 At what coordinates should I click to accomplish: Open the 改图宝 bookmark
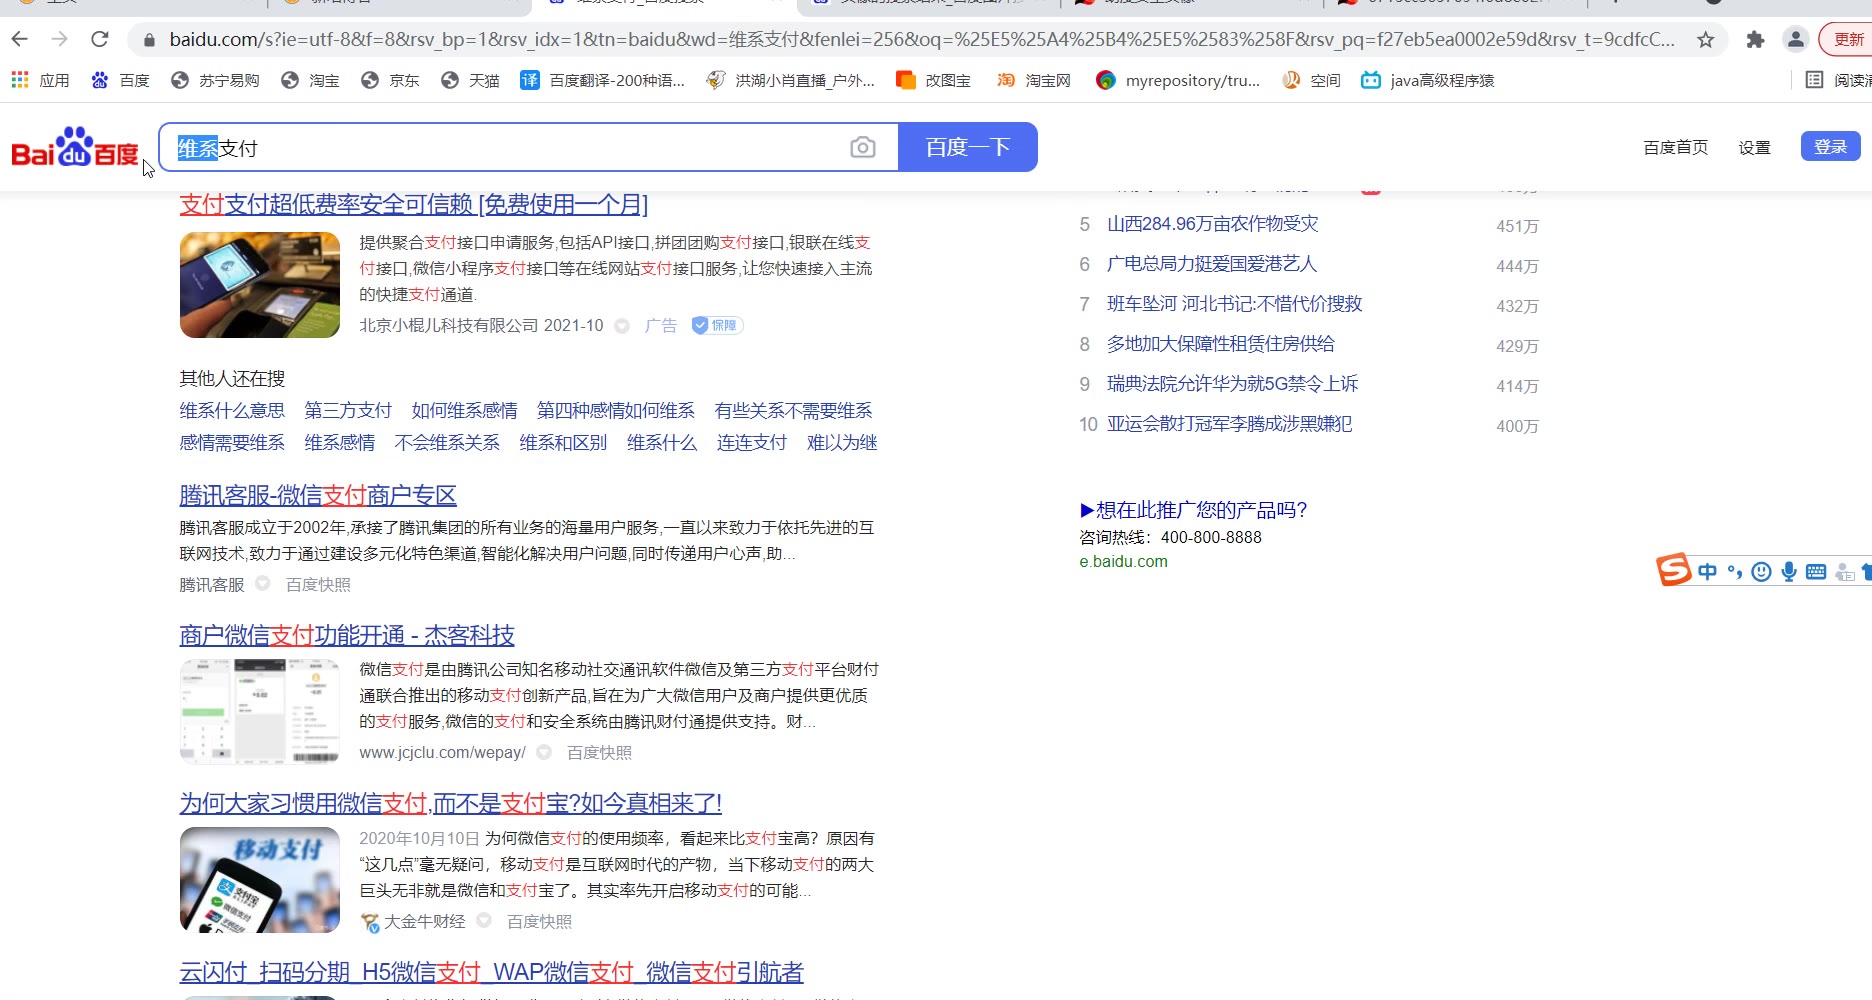click(933, 80)
